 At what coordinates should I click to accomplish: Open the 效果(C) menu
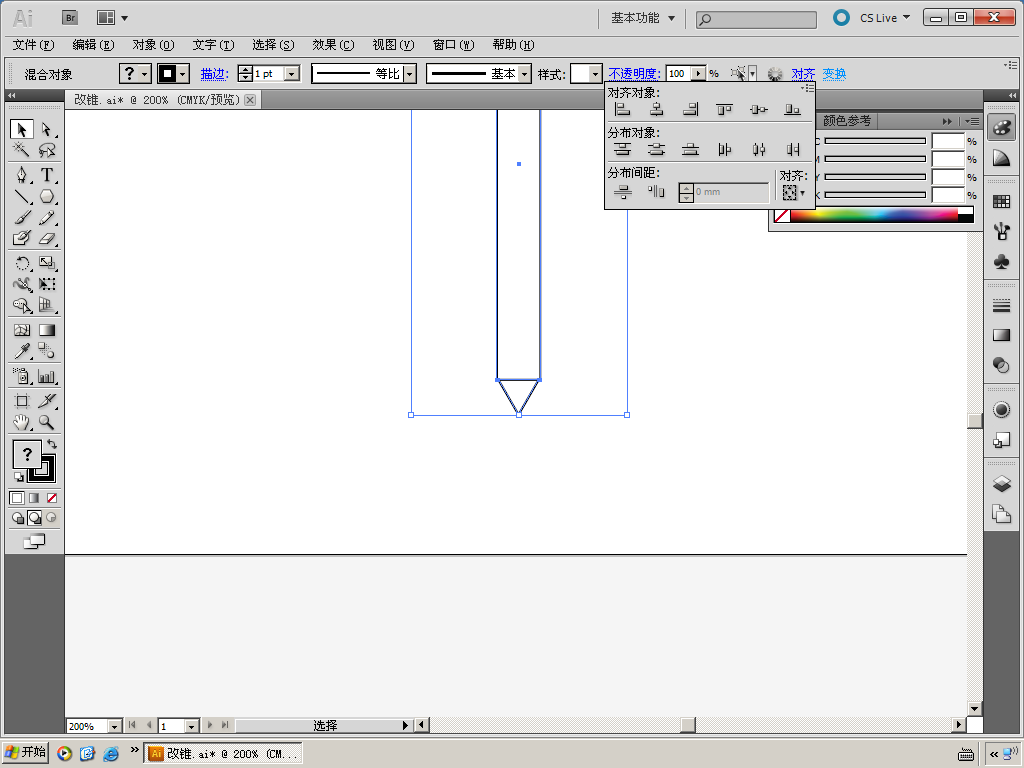pyautogui.click(x=333, y=45)
